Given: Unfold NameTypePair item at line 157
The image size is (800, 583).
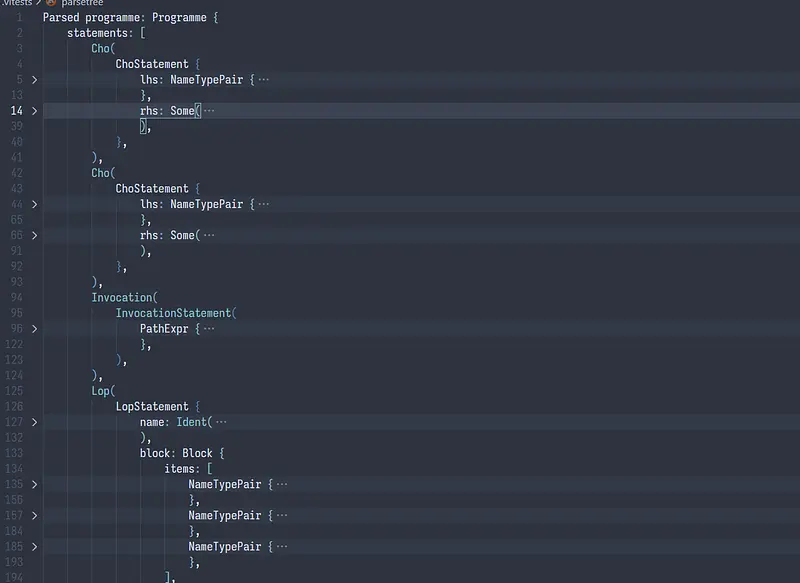Looking at the screenshot, I should [x=34, y=515].
